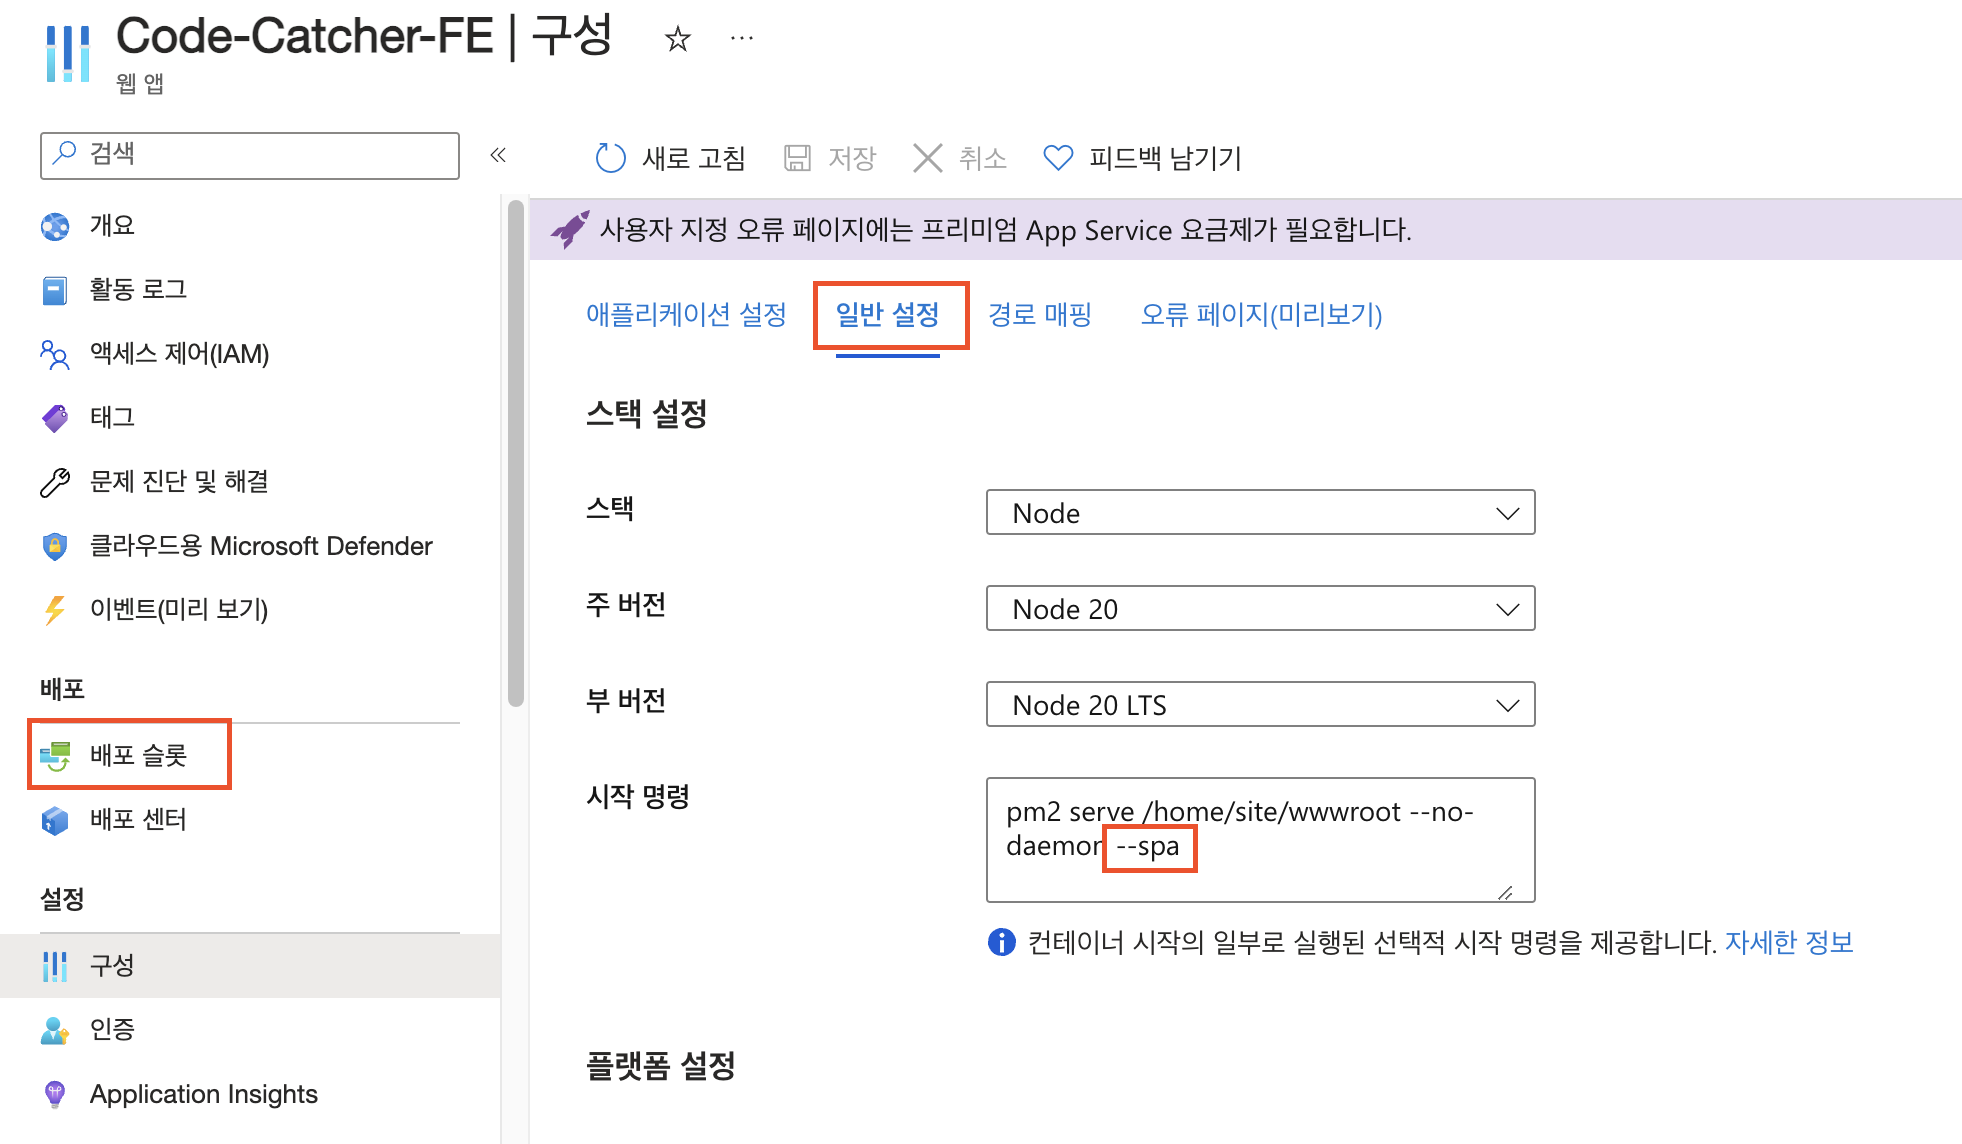Open the 자세한 정보 link
Screen dimensions: 1962x1144
pyautogui.click(x=1789, y=942)
